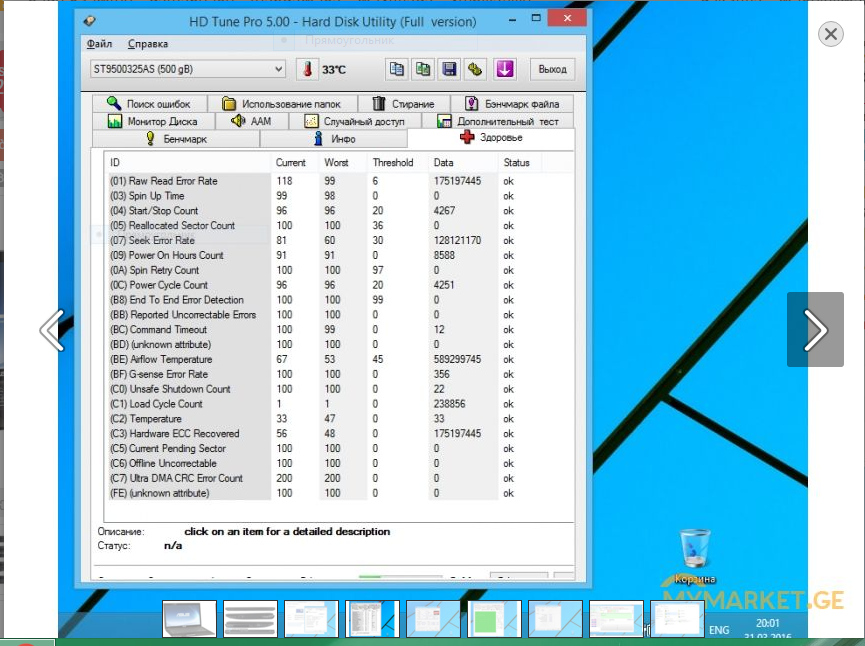The height and width of the screenshot is (646, 865).
Task: Open the options gears icon
Action: point(475,69)
